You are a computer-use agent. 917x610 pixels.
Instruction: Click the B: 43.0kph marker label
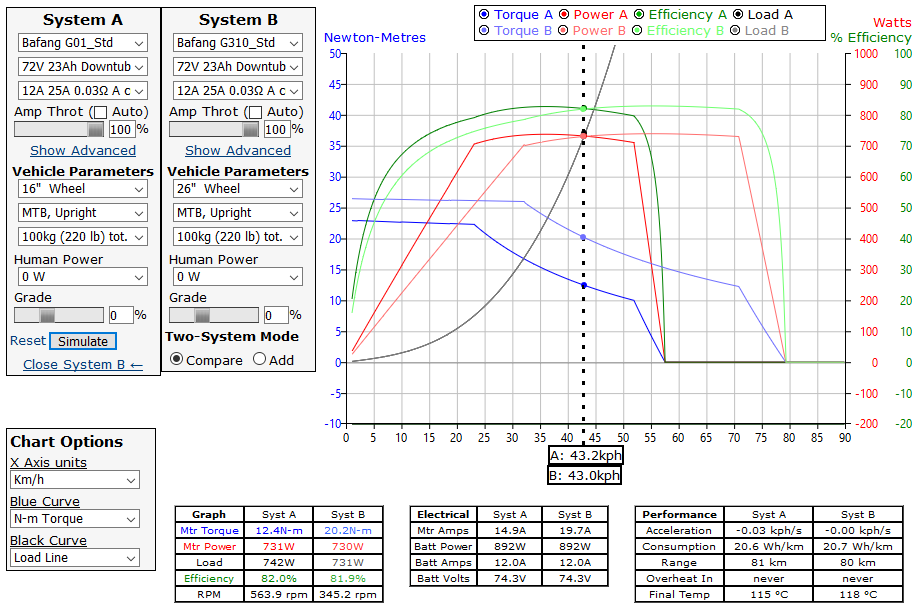coord(584,475)
